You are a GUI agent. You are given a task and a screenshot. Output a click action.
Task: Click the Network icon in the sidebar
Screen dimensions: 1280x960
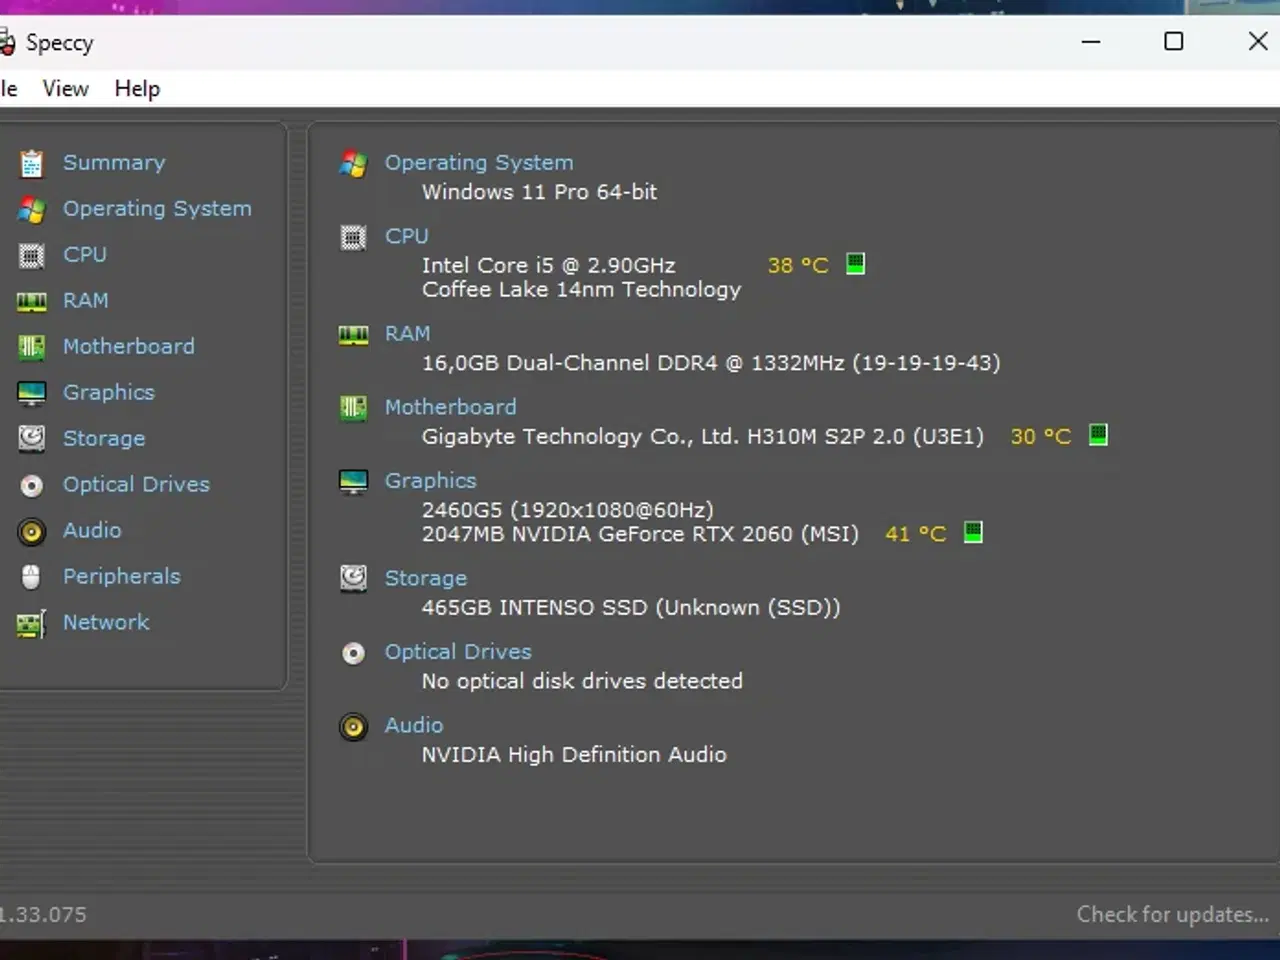(x=31, y=622)
